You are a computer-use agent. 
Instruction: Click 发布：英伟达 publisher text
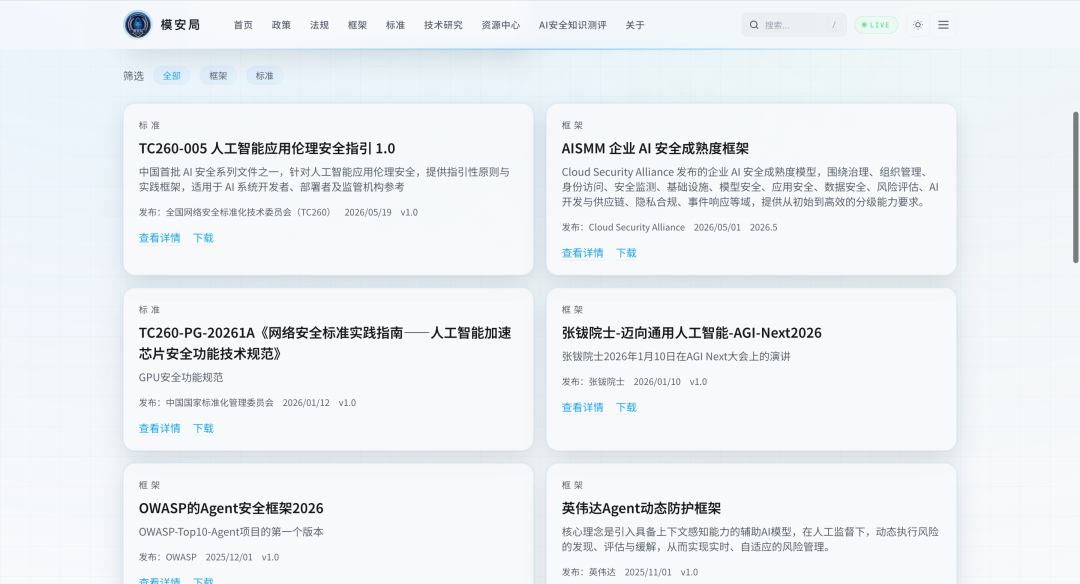point(588,572)
